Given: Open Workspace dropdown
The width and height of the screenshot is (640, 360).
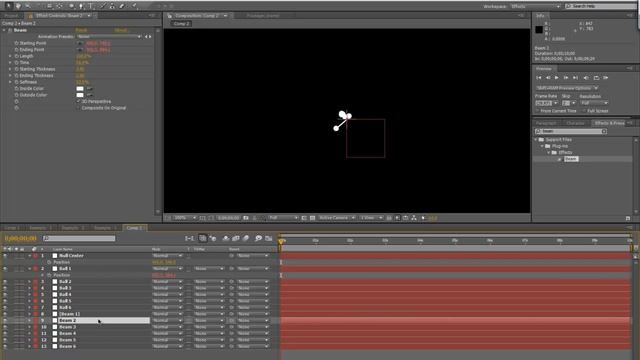Looking at the screenshot, I should pyautogui.click(x=536, y=7).
